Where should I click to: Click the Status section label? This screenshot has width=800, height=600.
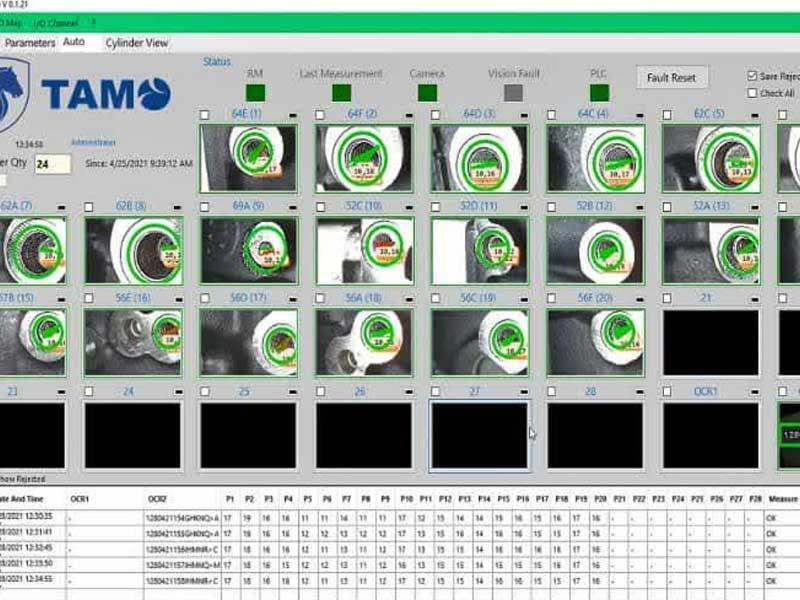coord(217,62)
